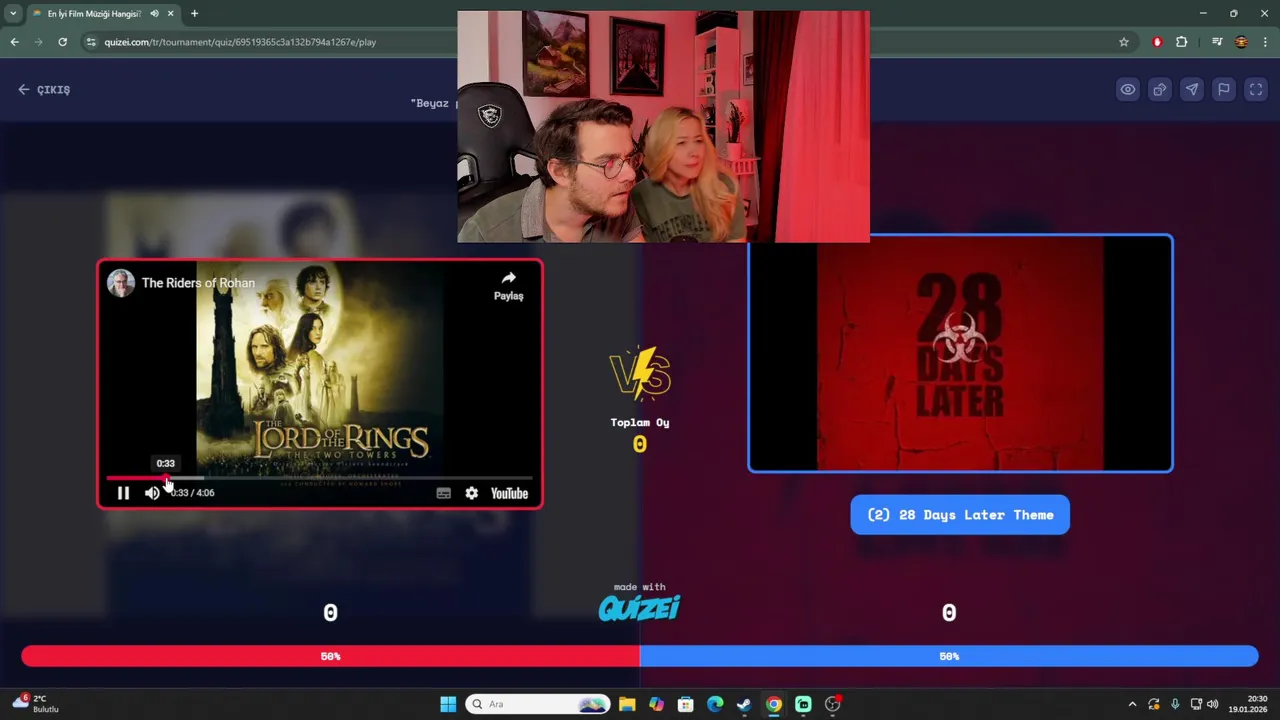Viewport: 1280px width, 720px height.
Task: Open the taskbar volume control
Action: 1213,704
